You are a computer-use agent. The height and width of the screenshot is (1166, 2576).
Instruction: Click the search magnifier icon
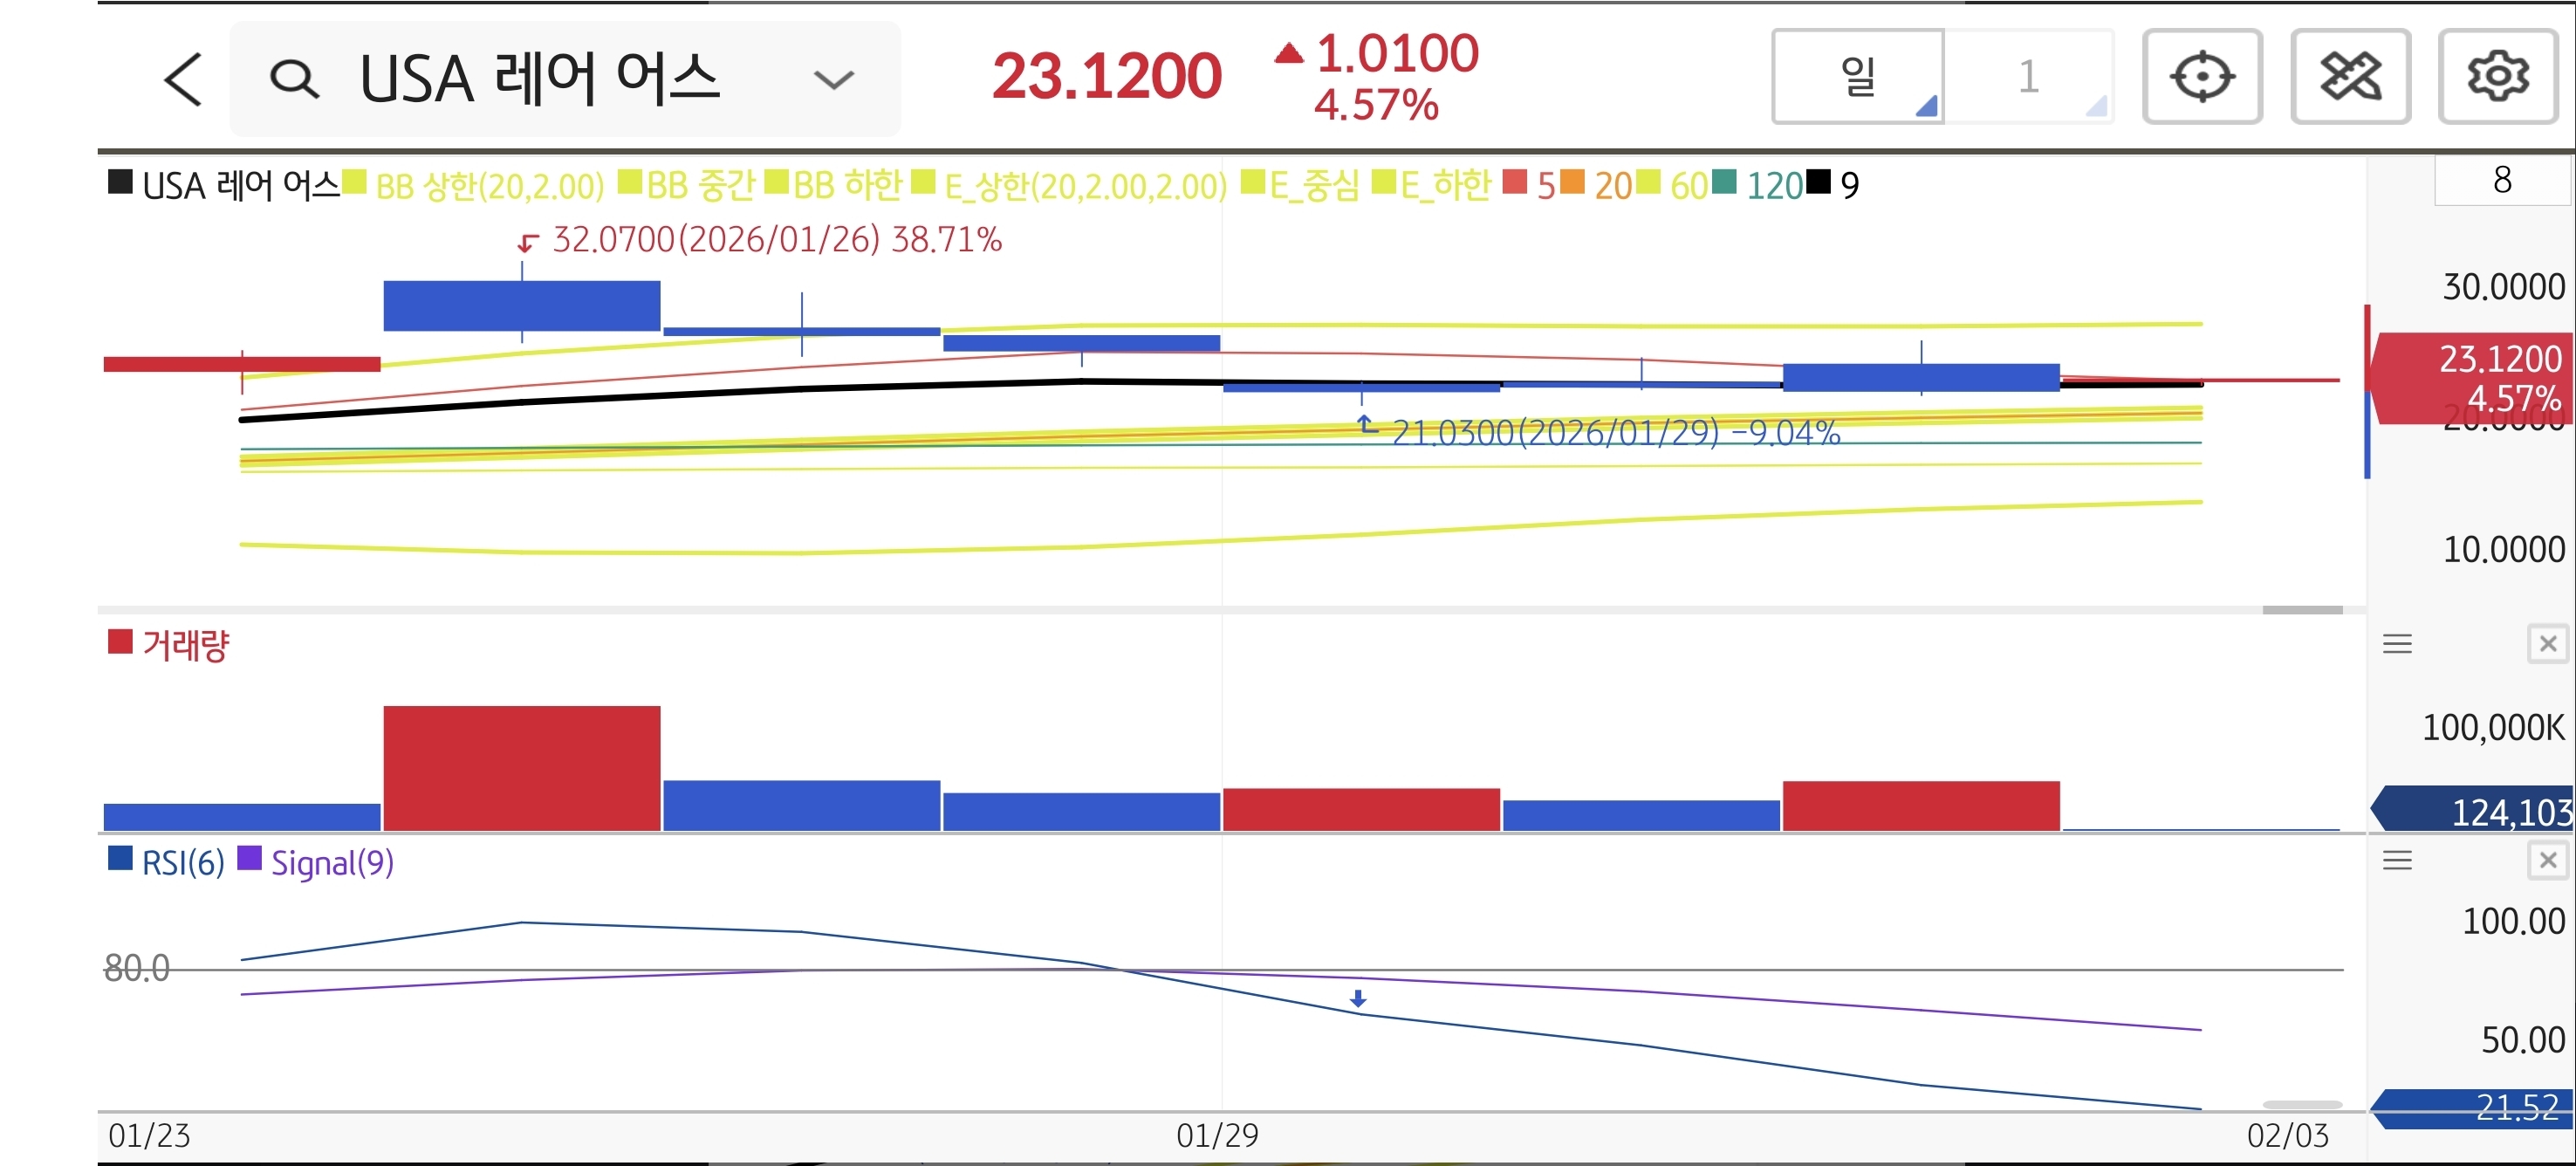tap(294, 79)
